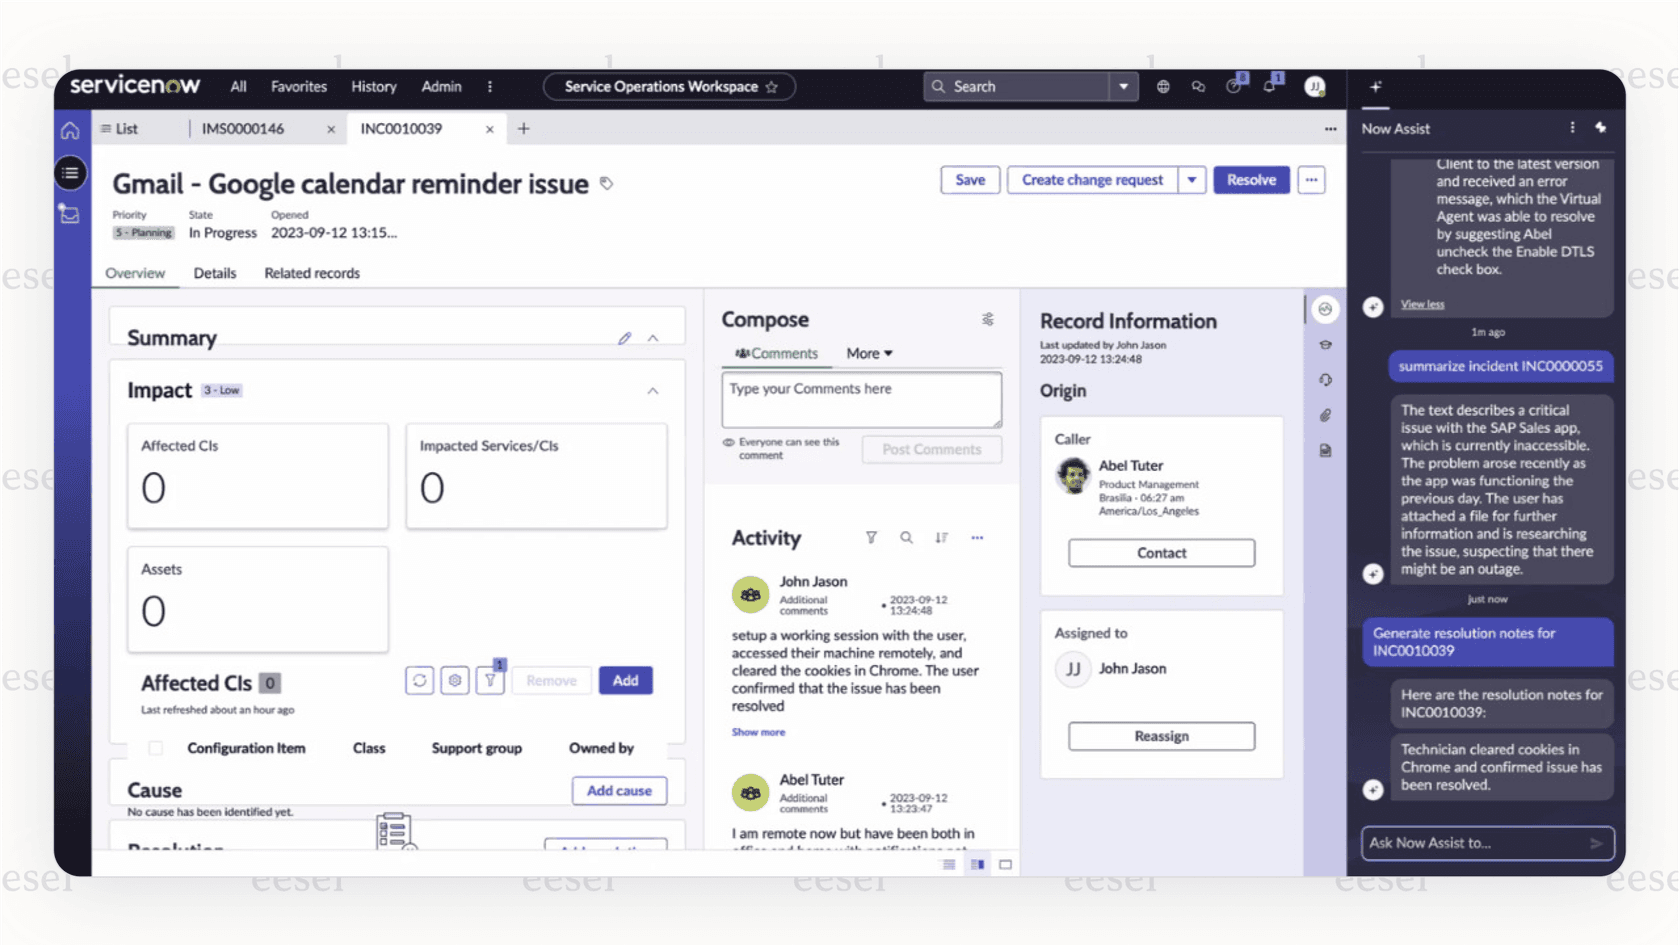Select the filter icon in the Activity panel
Screen dimensions: 1680x945
coord(871,538)
